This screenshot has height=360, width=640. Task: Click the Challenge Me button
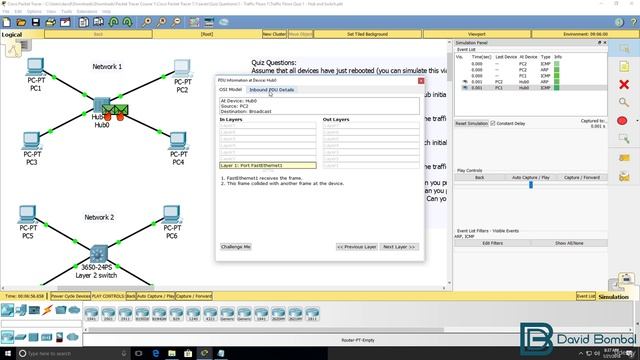[236, 247]
